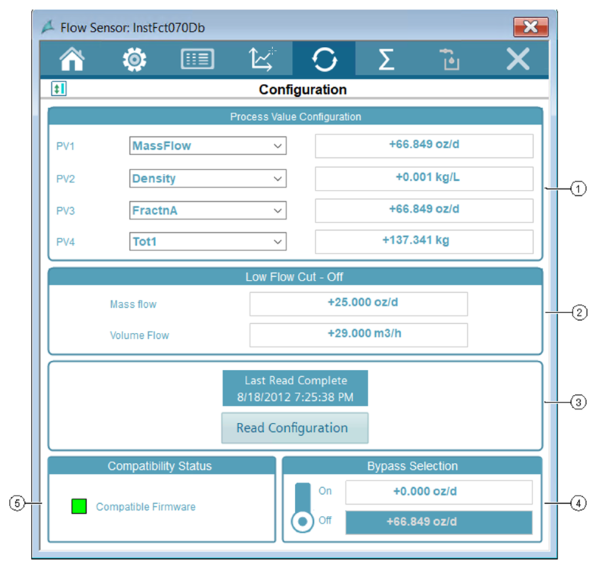Image resolution: width=590 pixels, height=563 pixels.
Task: Open the PV2 Density dropdown
Action: [208, 178]
